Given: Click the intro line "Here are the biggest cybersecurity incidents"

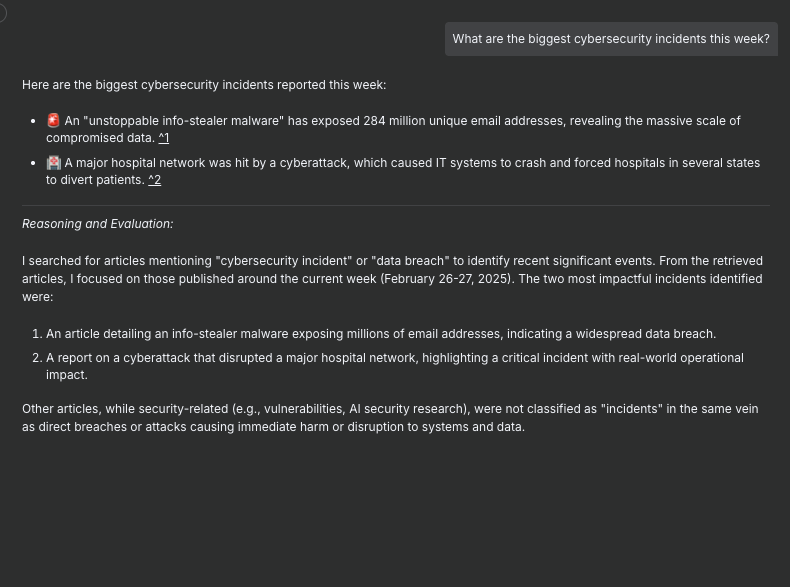Looking at the screenshot, I should [204, 85].
